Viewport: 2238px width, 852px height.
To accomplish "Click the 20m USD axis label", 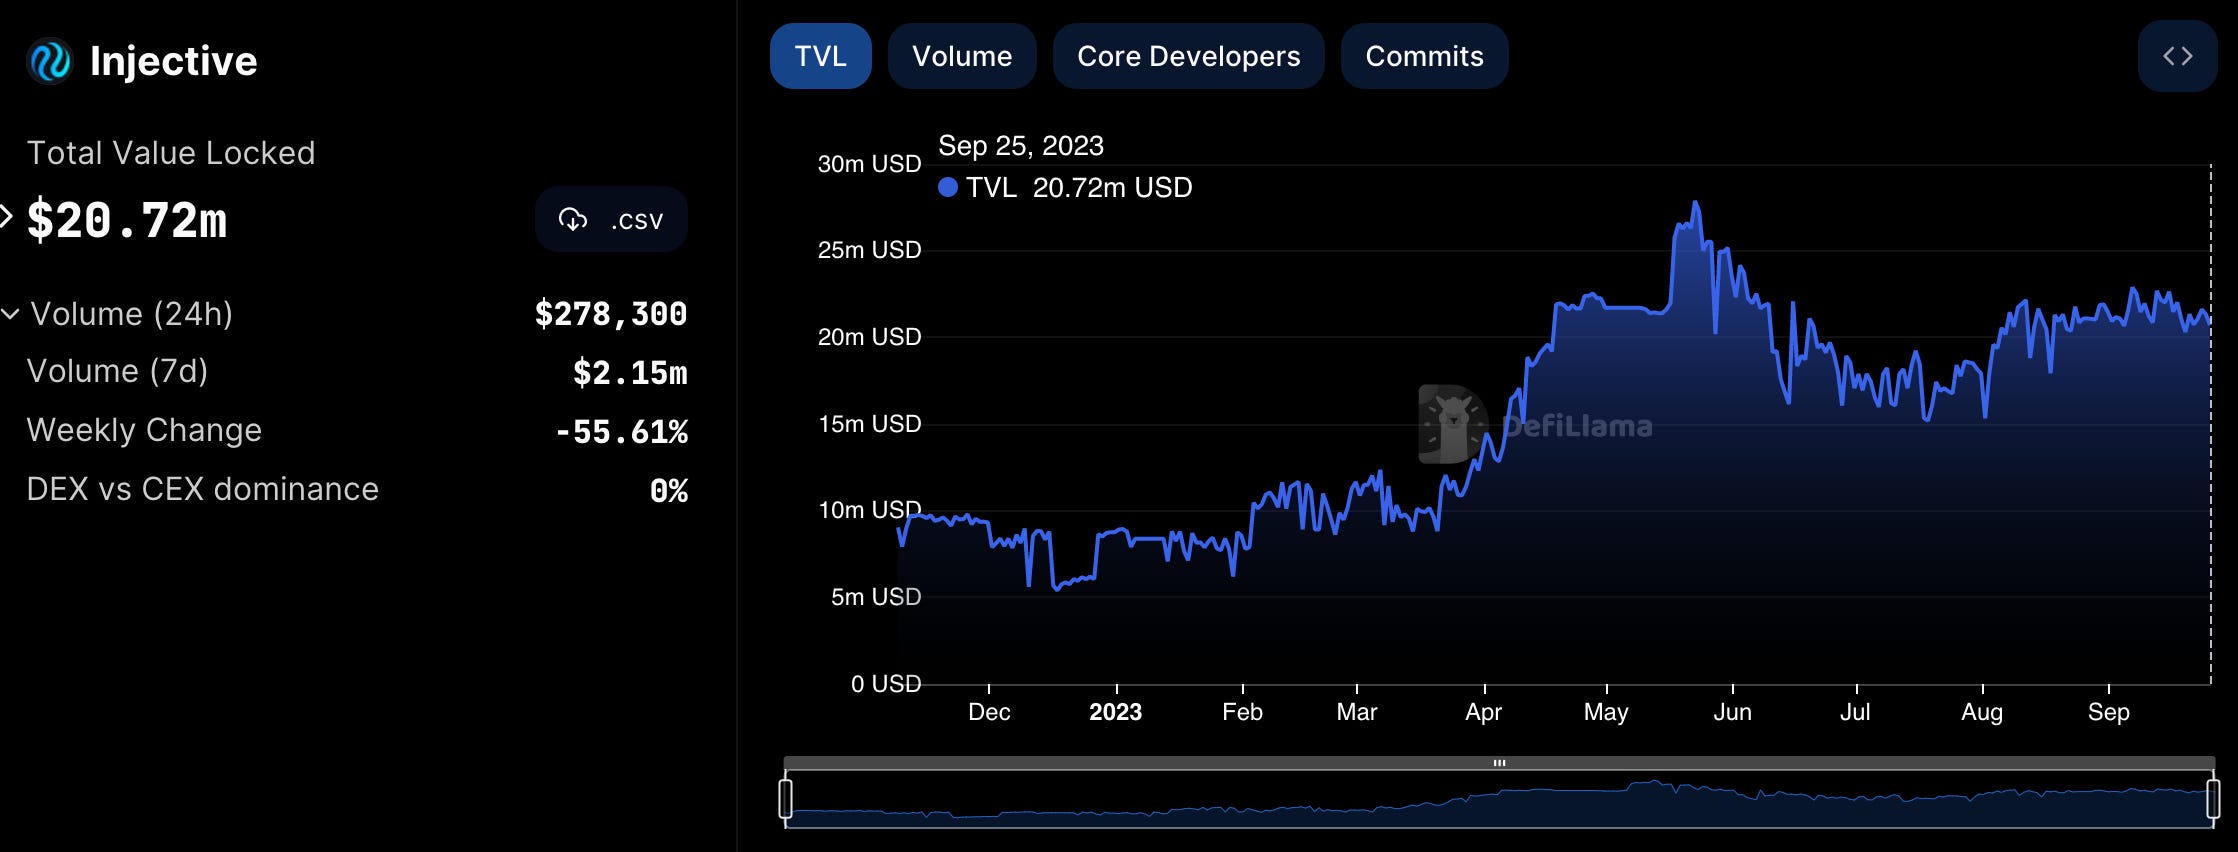I will [869, 337].
